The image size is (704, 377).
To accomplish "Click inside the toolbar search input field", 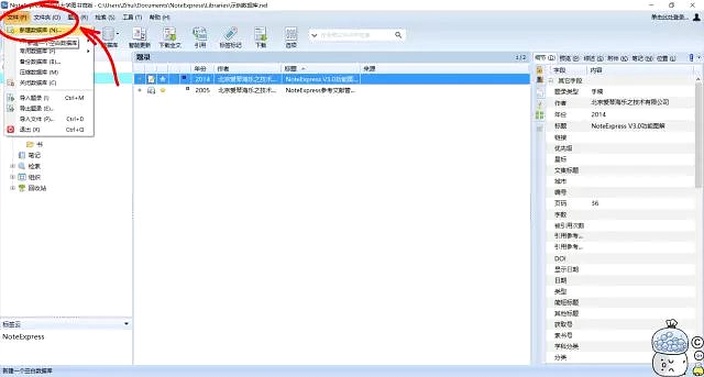I will 355,35.
